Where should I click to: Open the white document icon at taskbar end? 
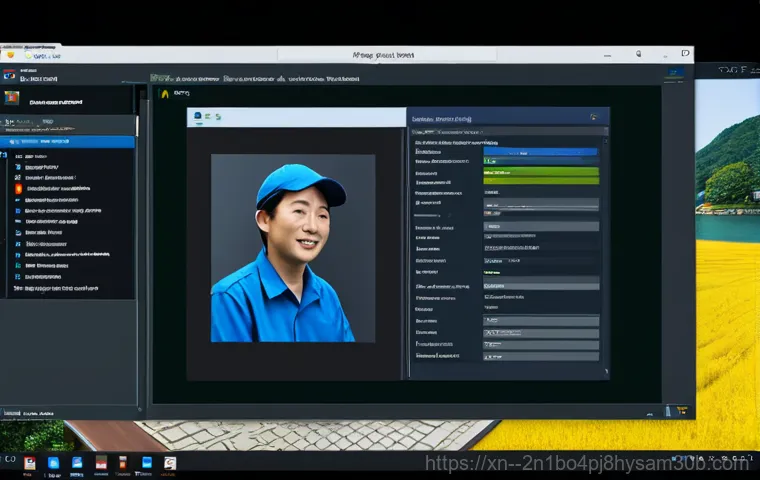click(x=170, y=463)
